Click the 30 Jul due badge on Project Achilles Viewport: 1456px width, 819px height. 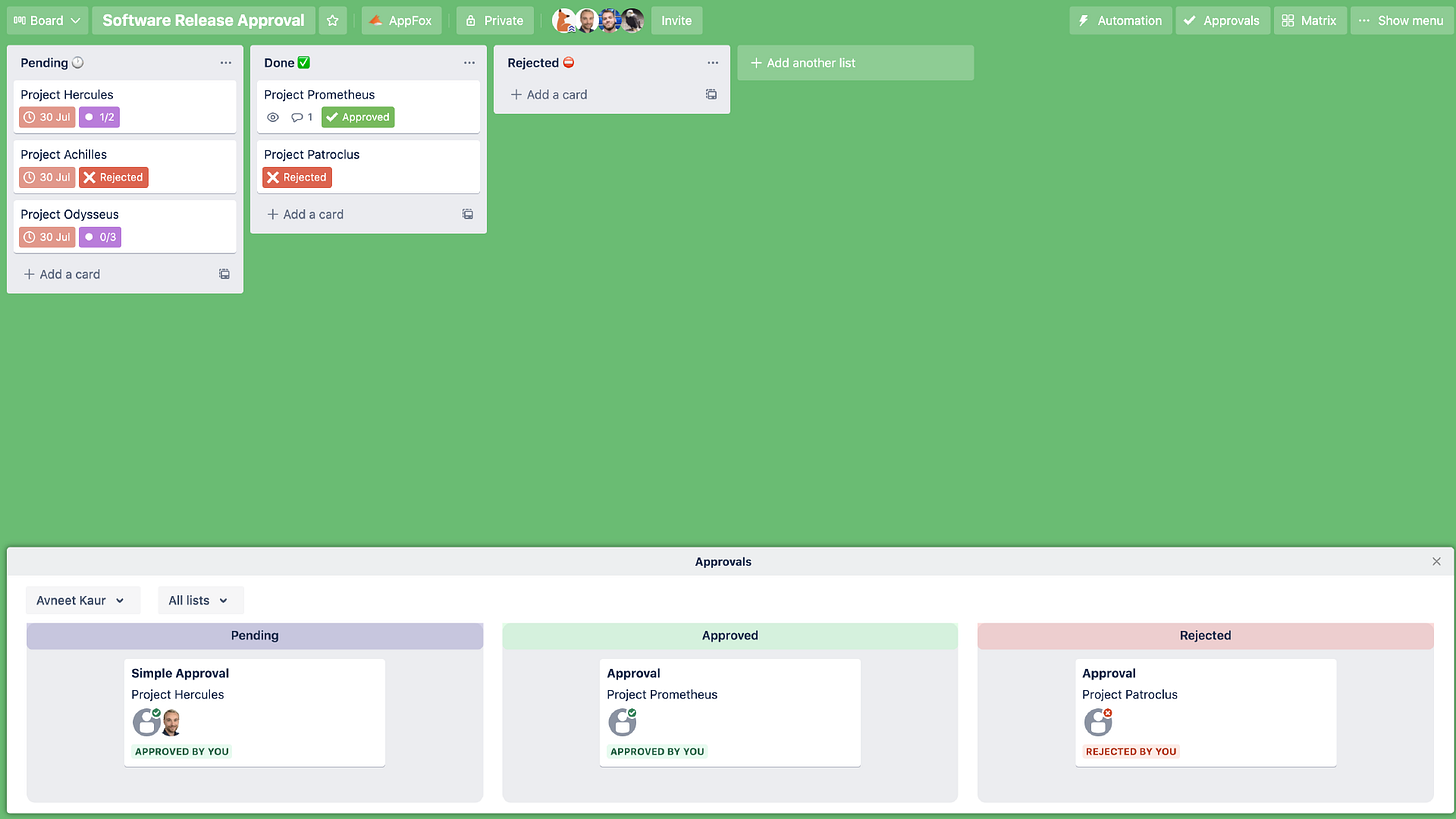[47, 177]
